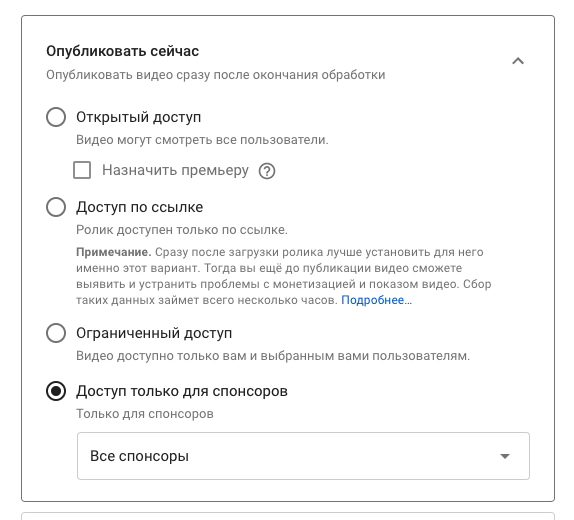Choose the "Доступ по ссылке" radio button

pos(56,207)
